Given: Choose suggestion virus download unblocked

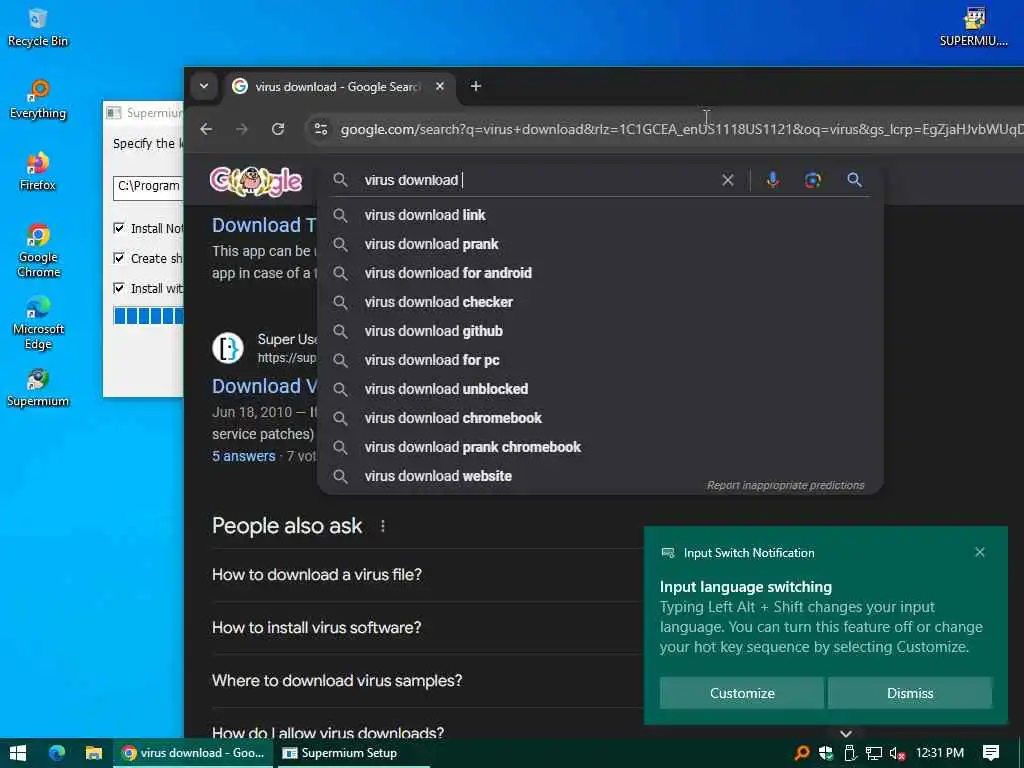Looking at the screenshot, I should [x=600, y=389].
